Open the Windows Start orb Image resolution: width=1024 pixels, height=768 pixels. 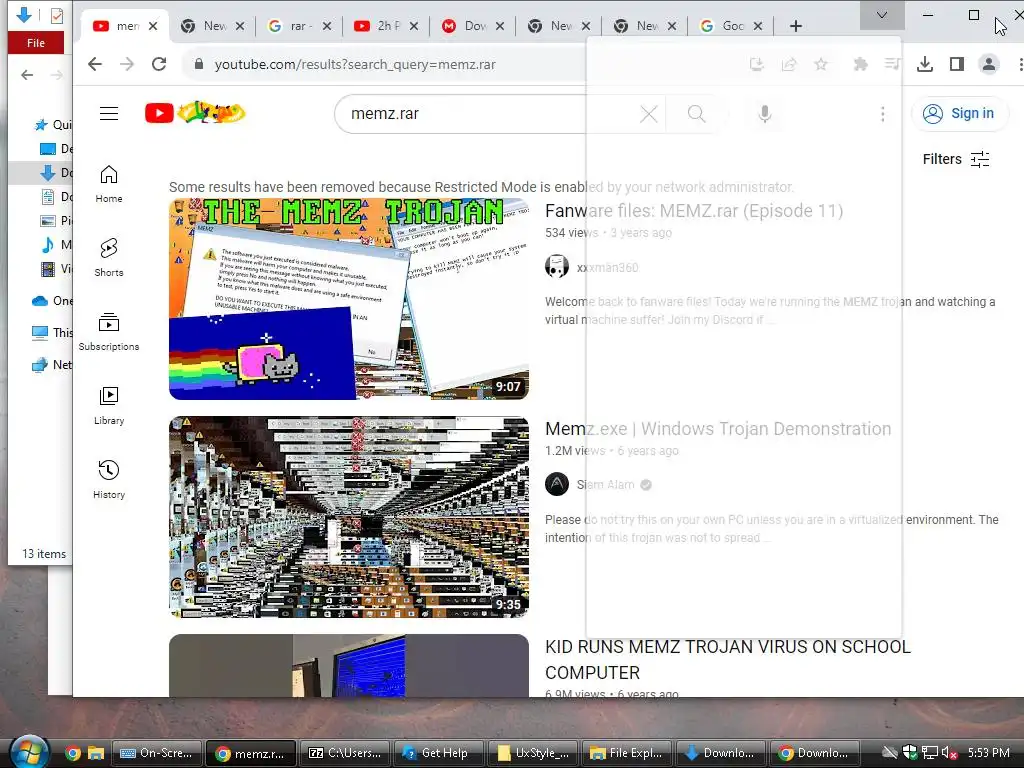(x=29, y=752)
